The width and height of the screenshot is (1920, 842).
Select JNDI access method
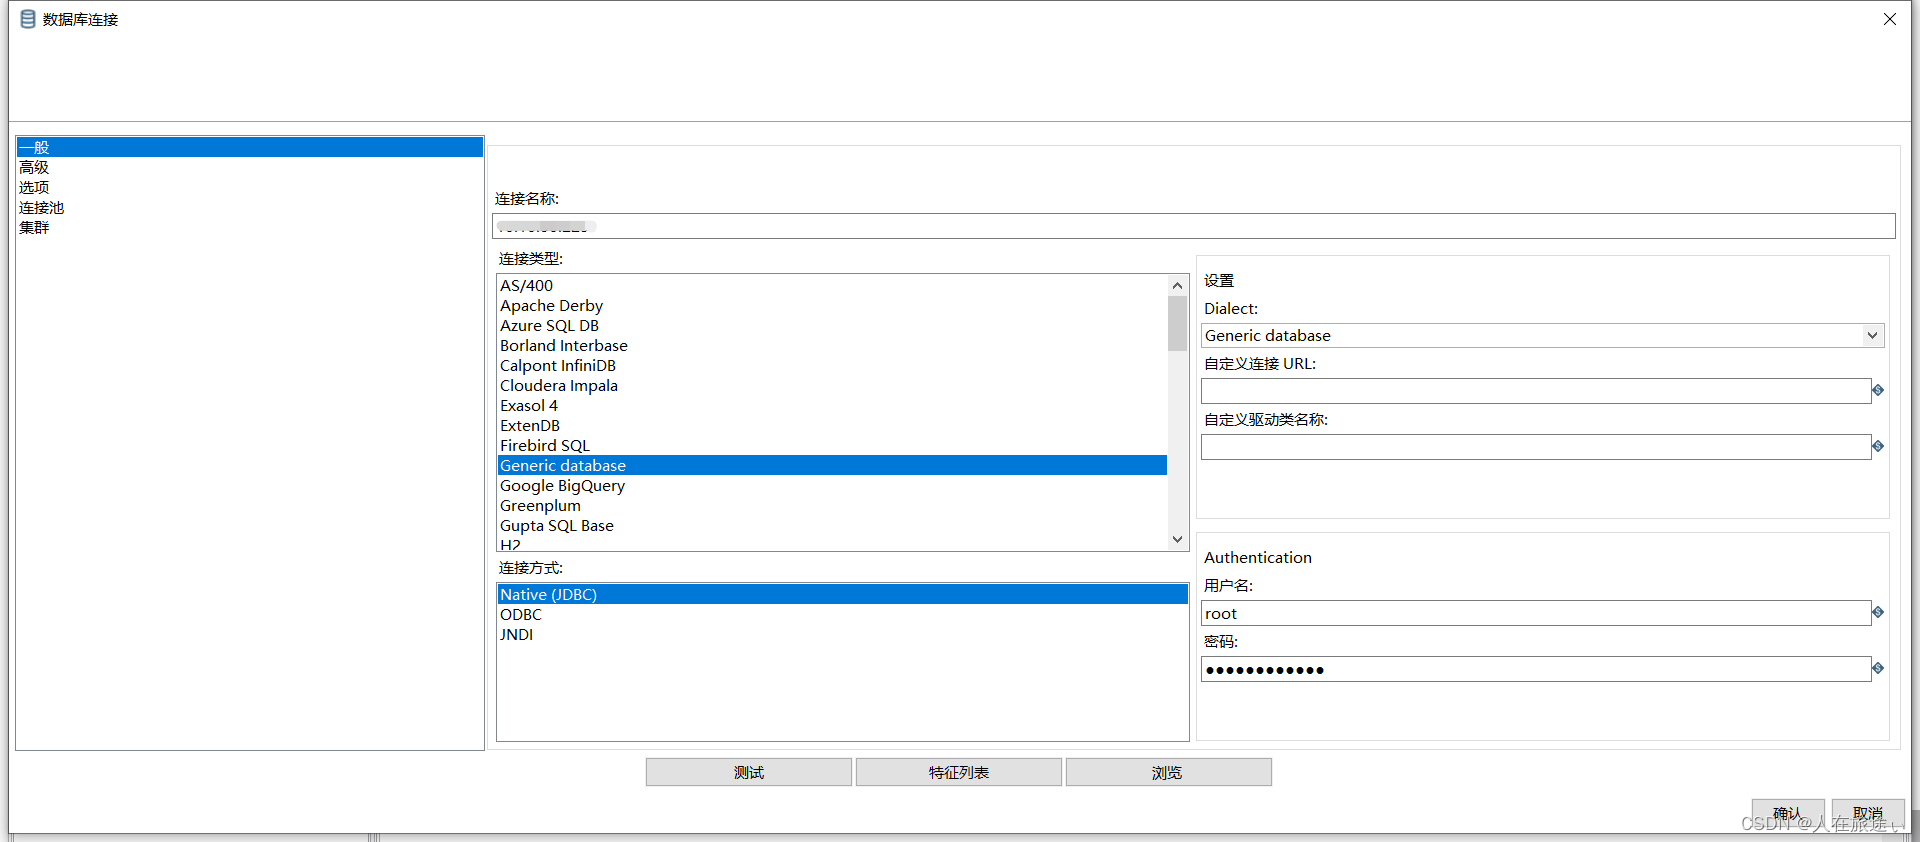pos(843,634)
